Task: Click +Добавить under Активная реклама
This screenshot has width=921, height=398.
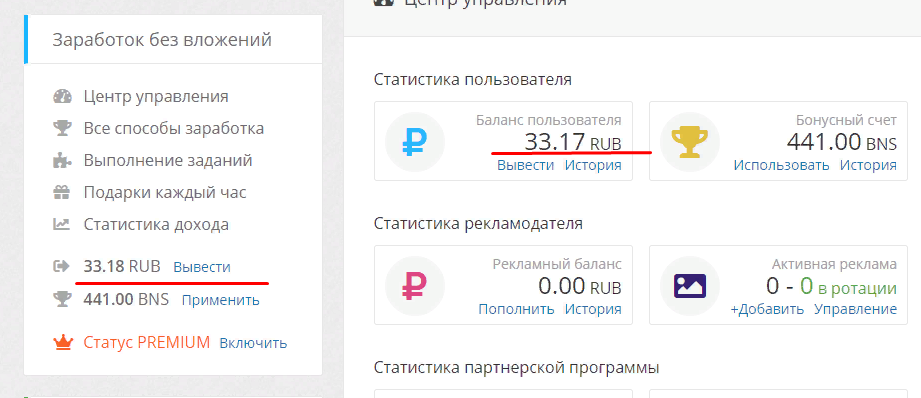Action: [767, 309]
